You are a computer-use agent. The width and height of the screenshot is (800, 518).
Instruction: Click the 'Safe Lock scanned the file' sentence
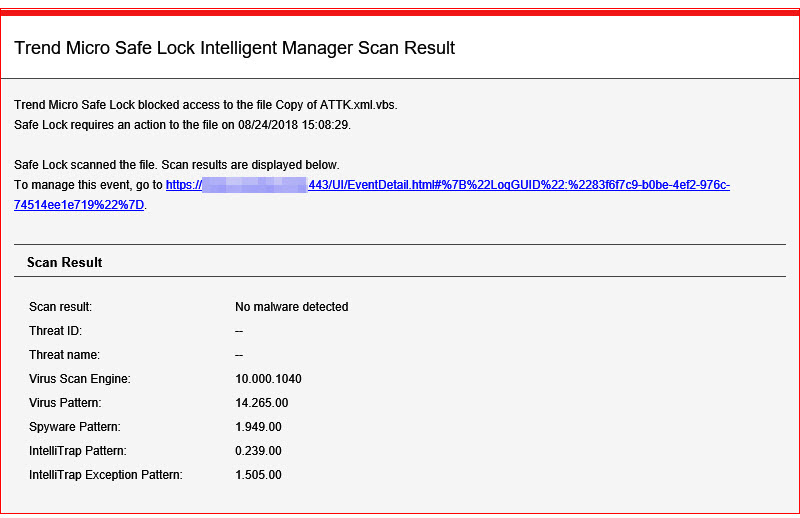[x=177, y=164]
